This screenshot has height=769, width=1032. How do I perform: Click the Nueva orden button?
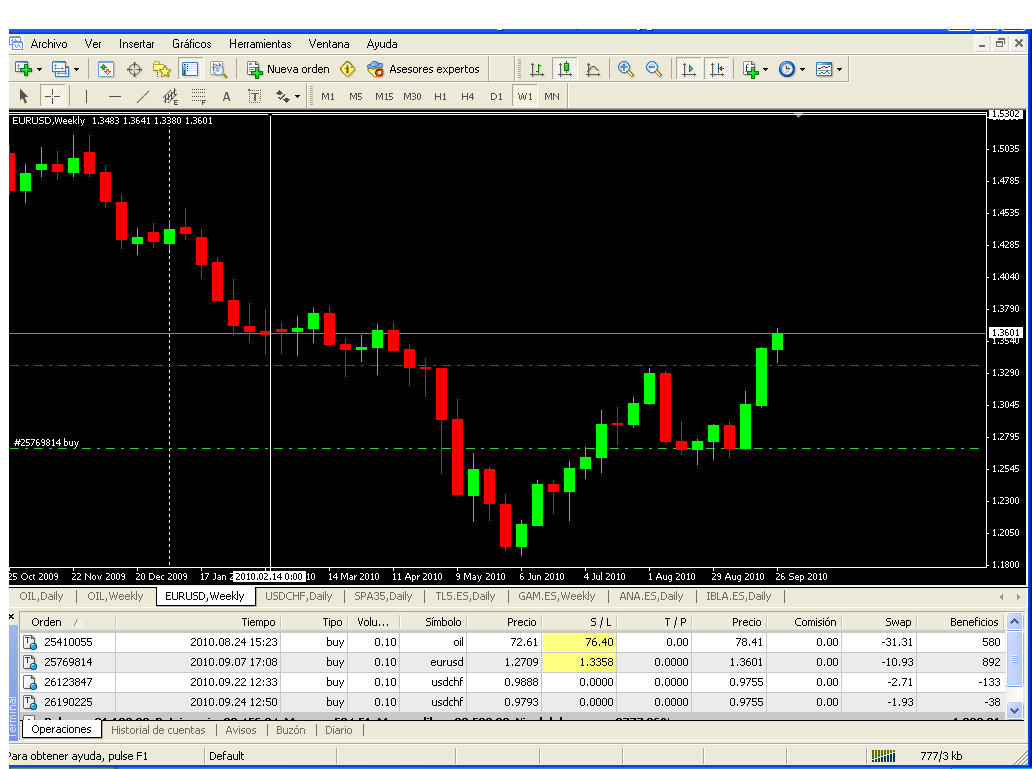(289, 69)
